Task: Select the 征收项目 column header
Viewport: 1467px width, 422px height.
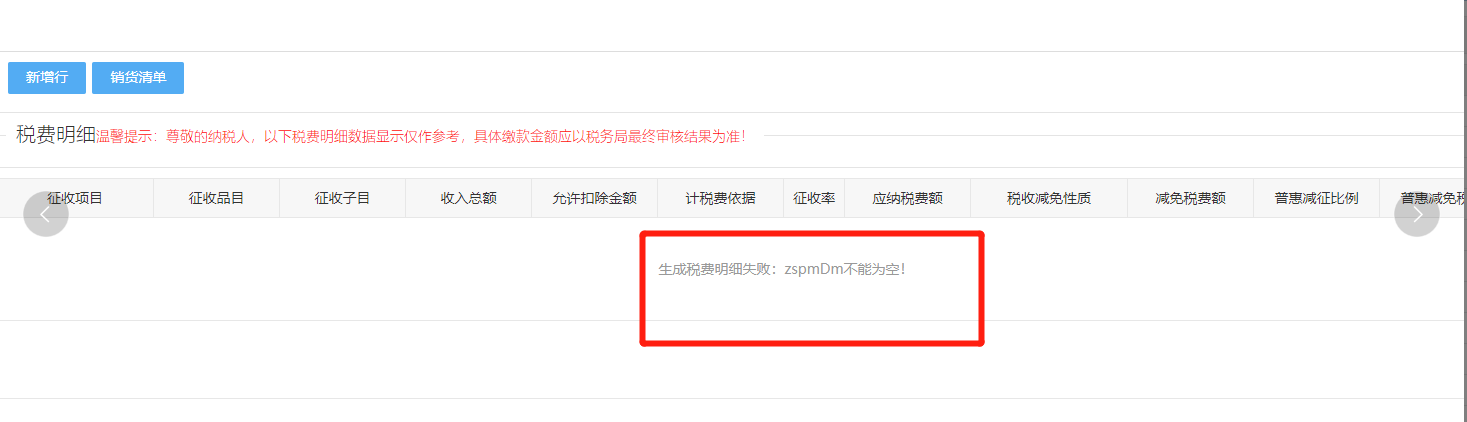Action: [77, 198]
